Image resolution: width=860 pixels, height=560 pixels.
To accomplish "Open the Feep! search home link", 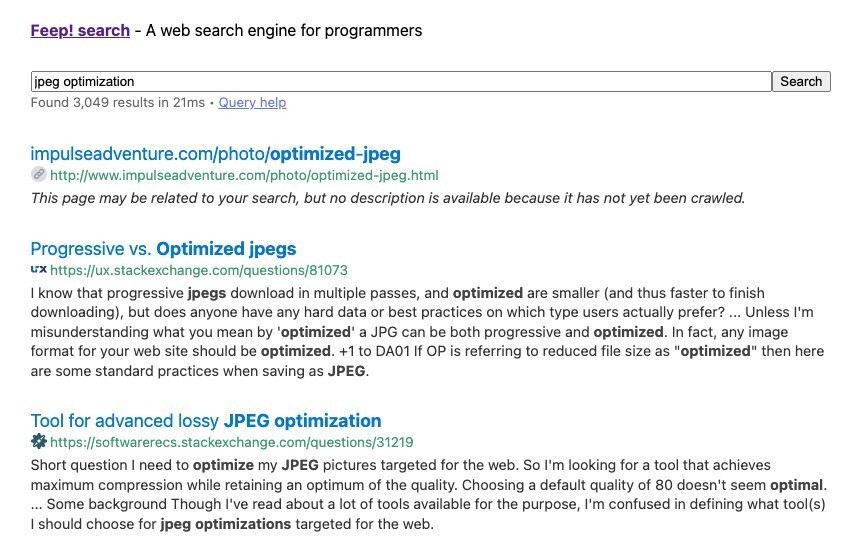I will [80, 31].
